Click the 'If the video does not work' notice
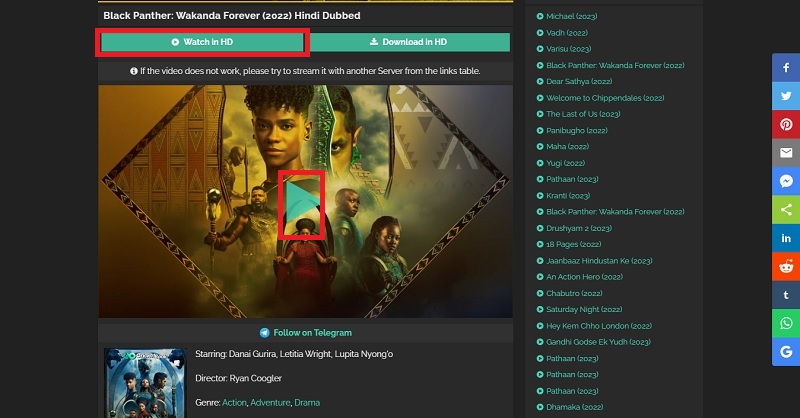This screenshot has width=800, height=418. point(305,71)
